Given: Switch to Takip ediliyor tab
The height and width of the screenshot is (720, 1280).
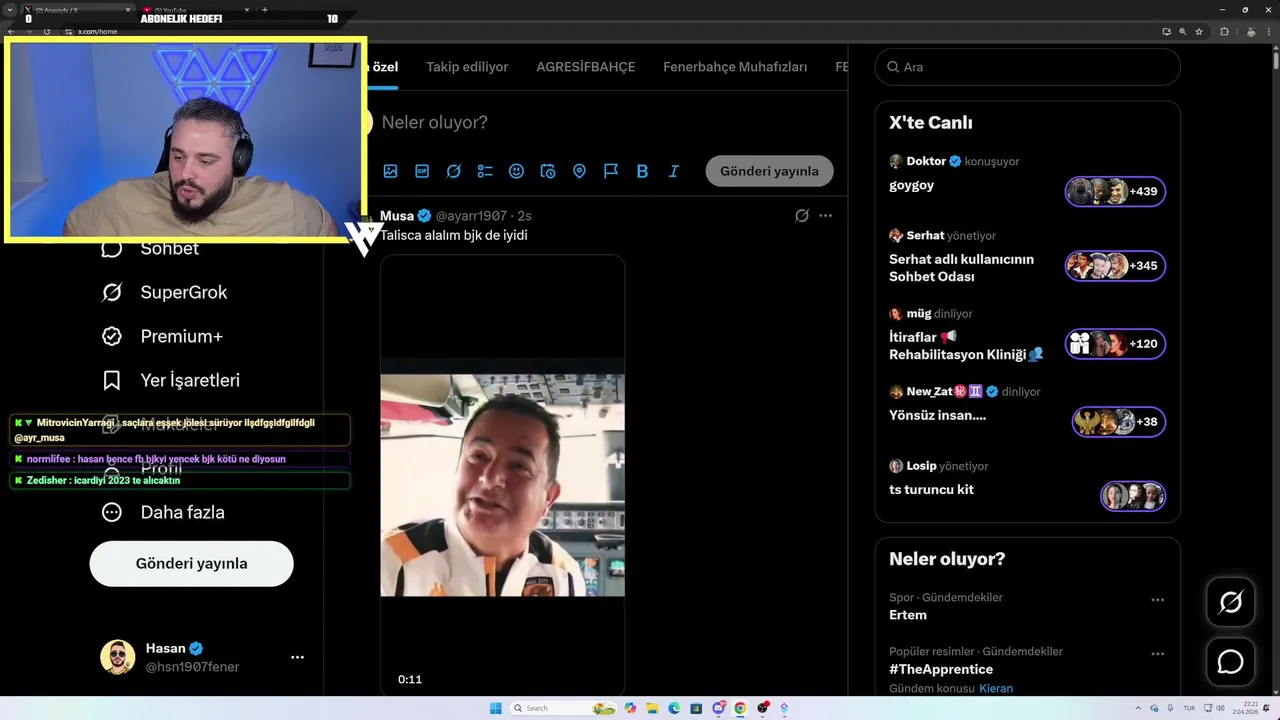Looking at the screenshot, I should click(467, 67).
